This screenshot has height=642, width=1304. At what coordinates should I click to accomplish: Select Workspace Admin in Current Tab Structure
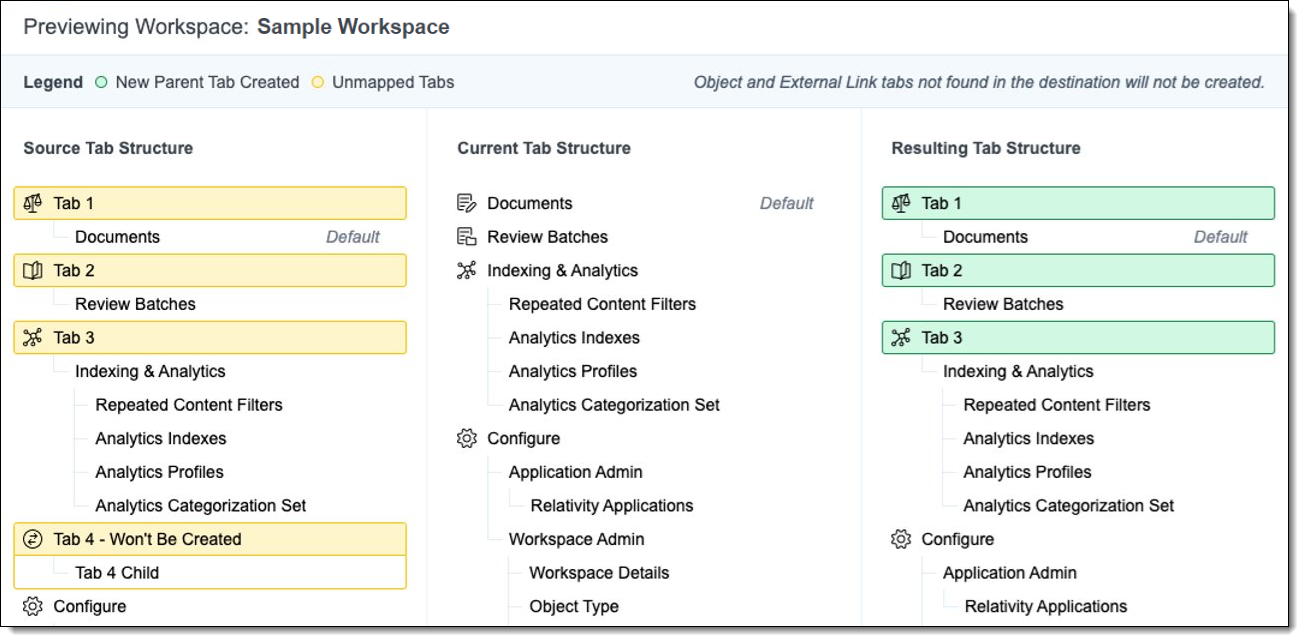(576, 539)
